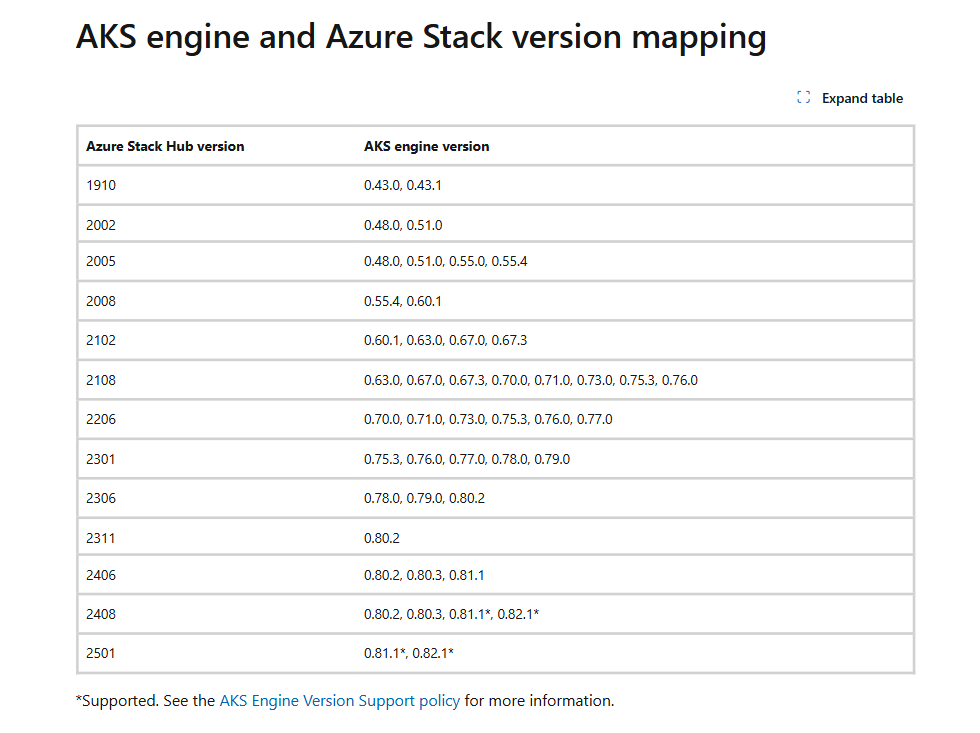Screen dimensions: 980x733
Task: Select the 2501 version cell
Action: pyautogui.click(x=102, y=653)
